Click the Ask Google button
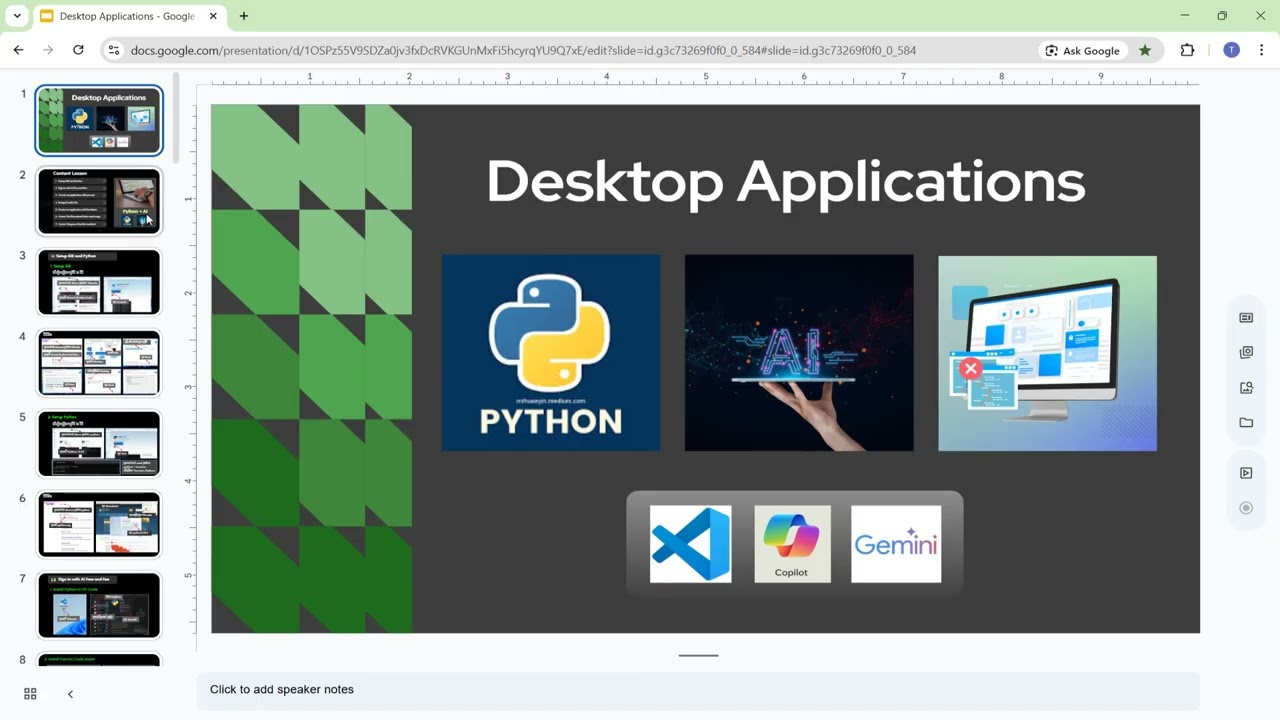The width and height of the screenshot is (1280, 720). (x=1082, y=50)
